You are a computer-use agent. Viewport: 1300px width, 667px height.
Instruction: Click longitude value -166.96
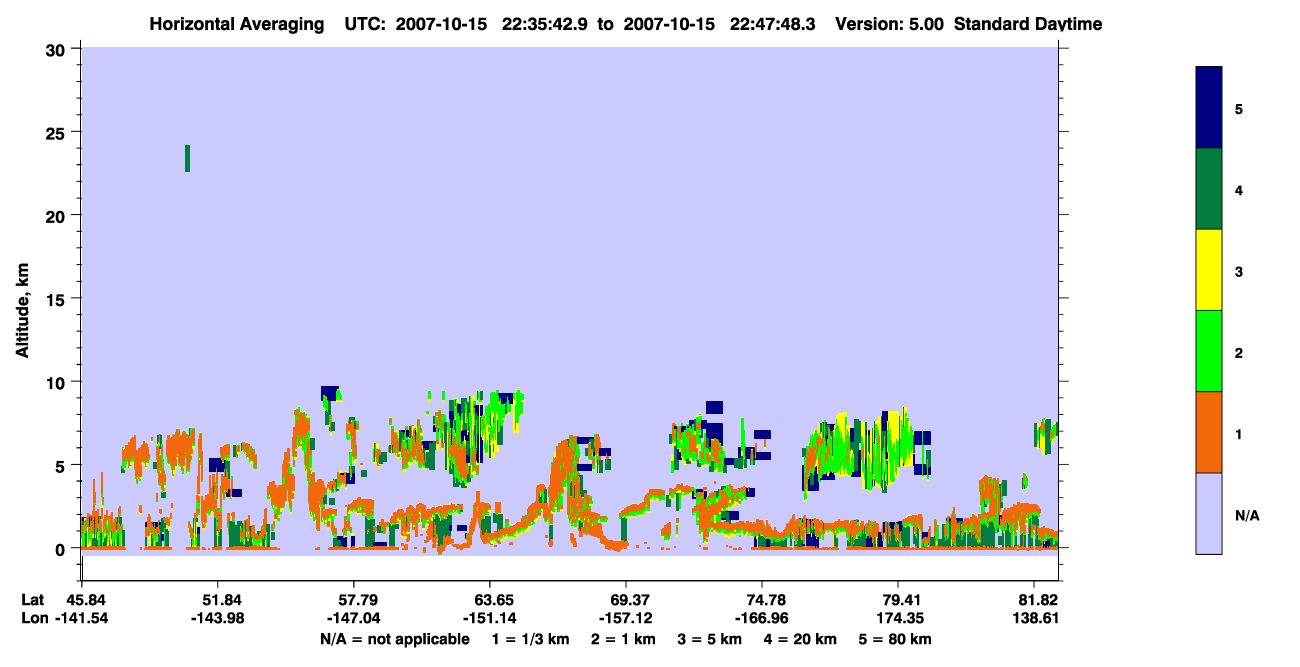click(762, 618)
